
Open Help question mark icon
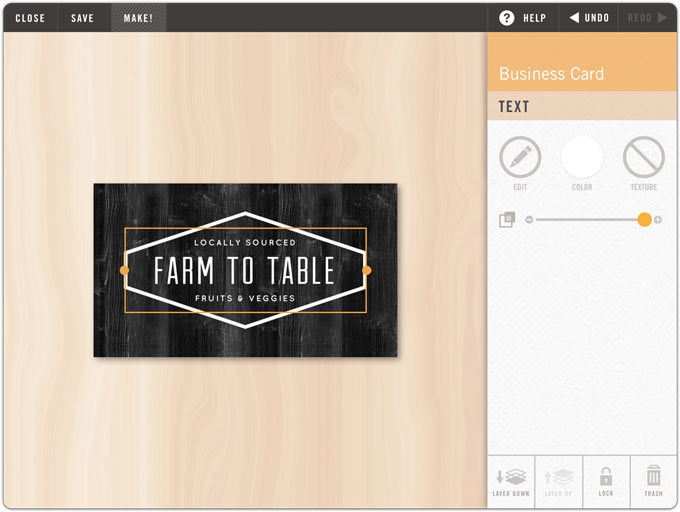[x=506, y=18]
